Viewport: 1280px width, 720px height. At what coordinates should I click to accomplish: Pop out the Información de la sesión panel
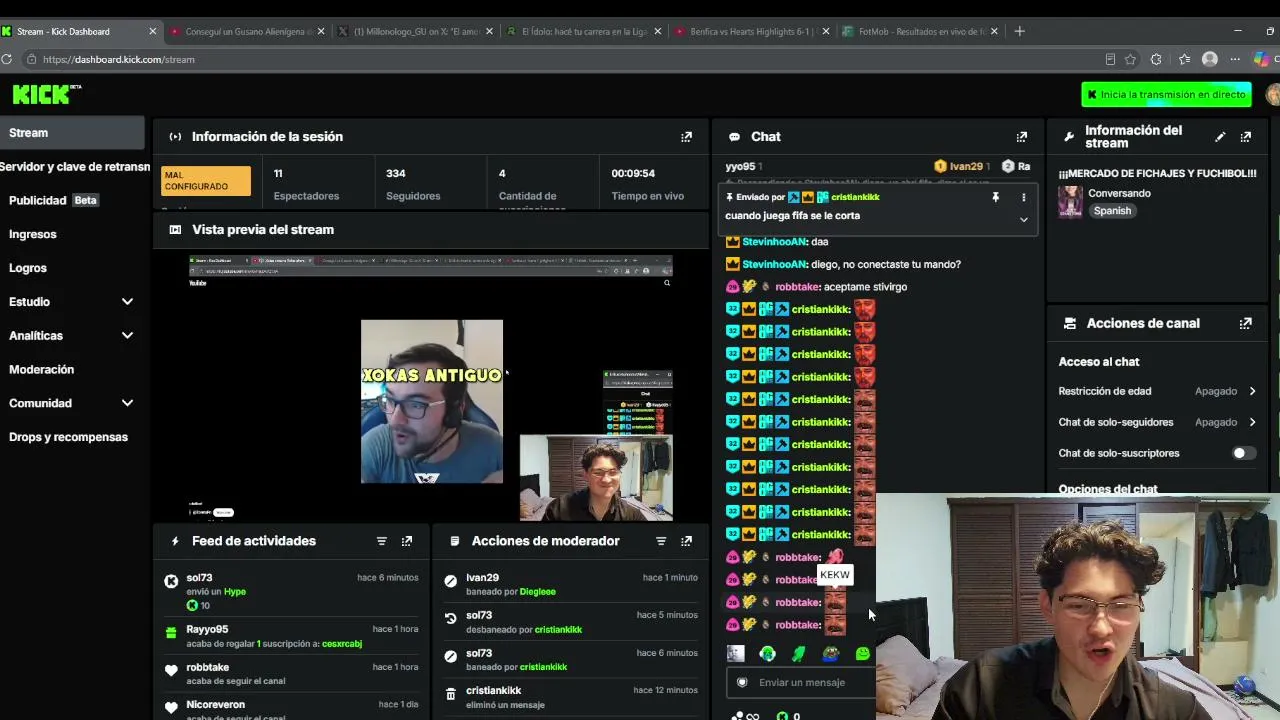(x=686, y=137)
